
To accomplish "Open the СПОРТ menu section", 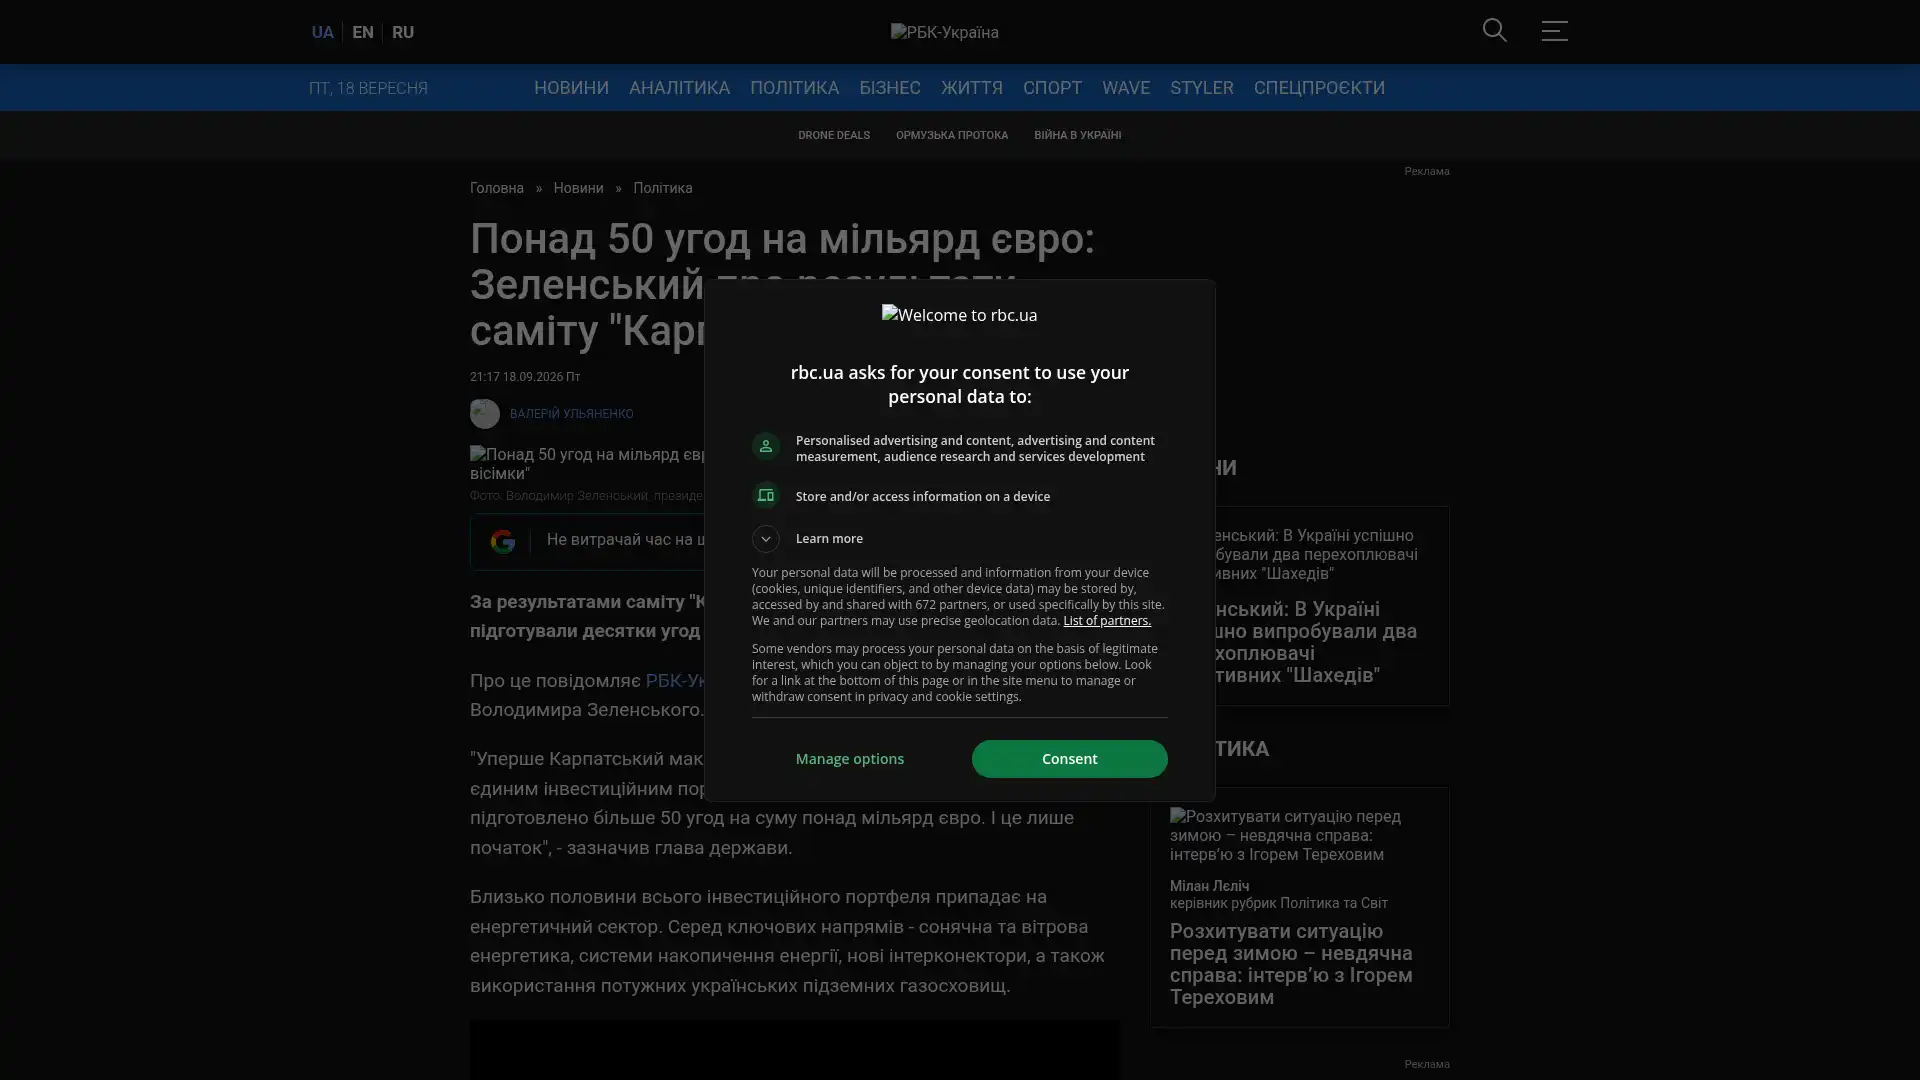I will pyautogui.click(x=1052, y=88).
